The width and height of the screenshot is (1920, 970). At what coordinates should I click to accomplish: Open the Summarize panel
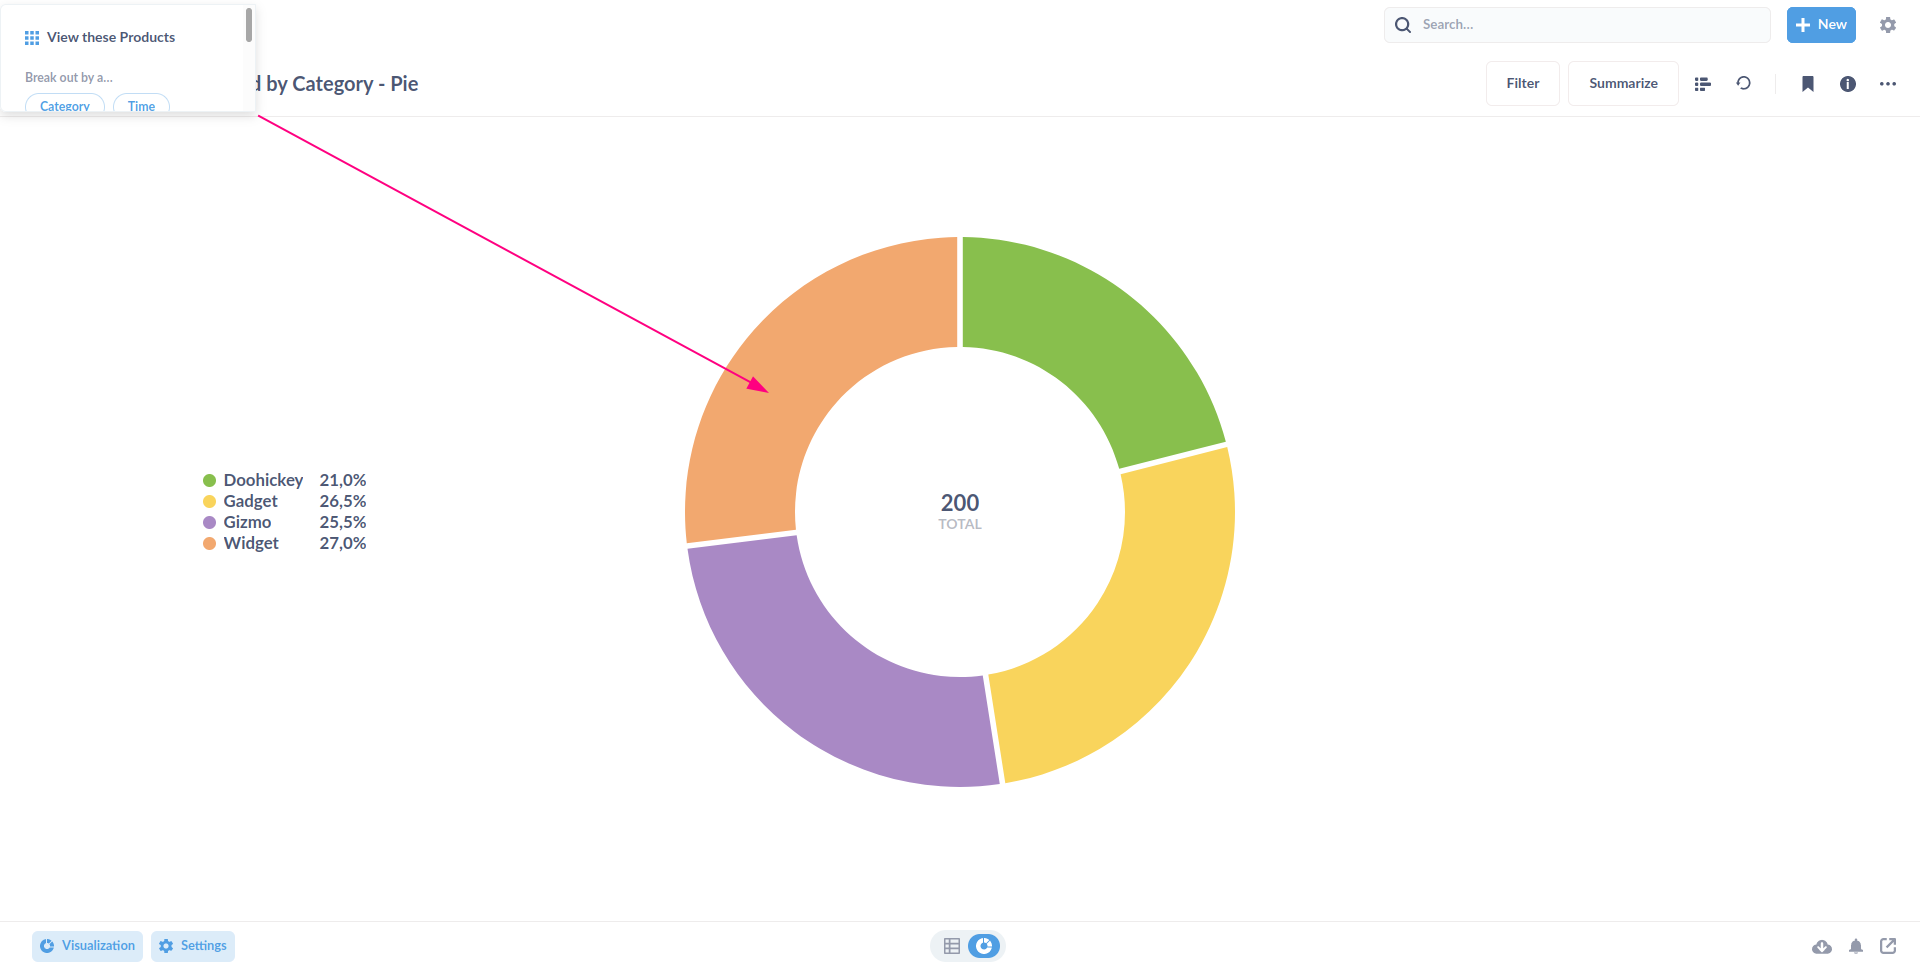(1622, 83)
